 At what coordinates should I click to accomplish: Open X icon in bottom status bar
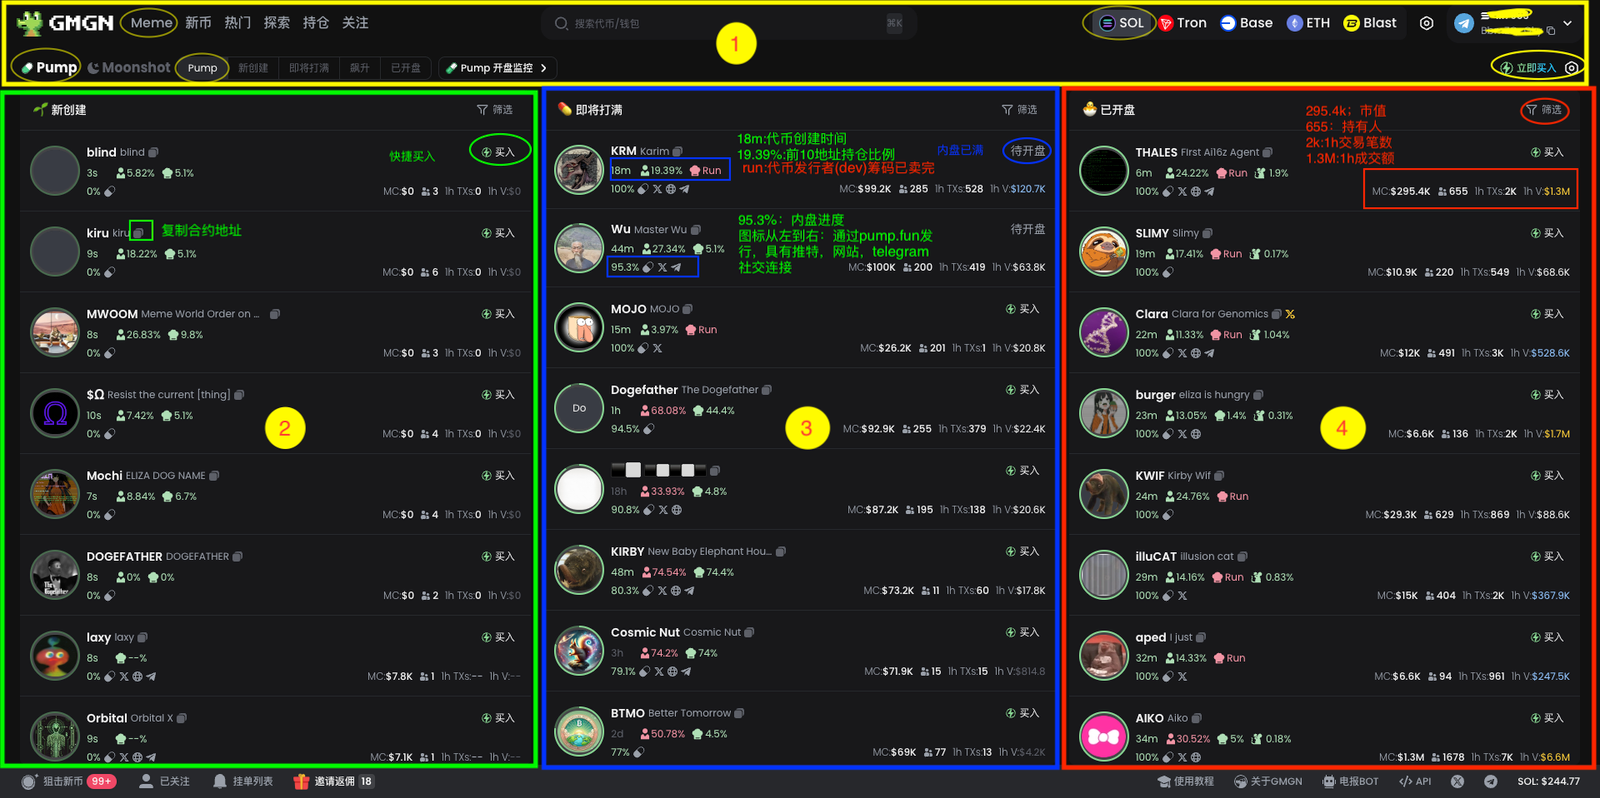(1458, 781)
